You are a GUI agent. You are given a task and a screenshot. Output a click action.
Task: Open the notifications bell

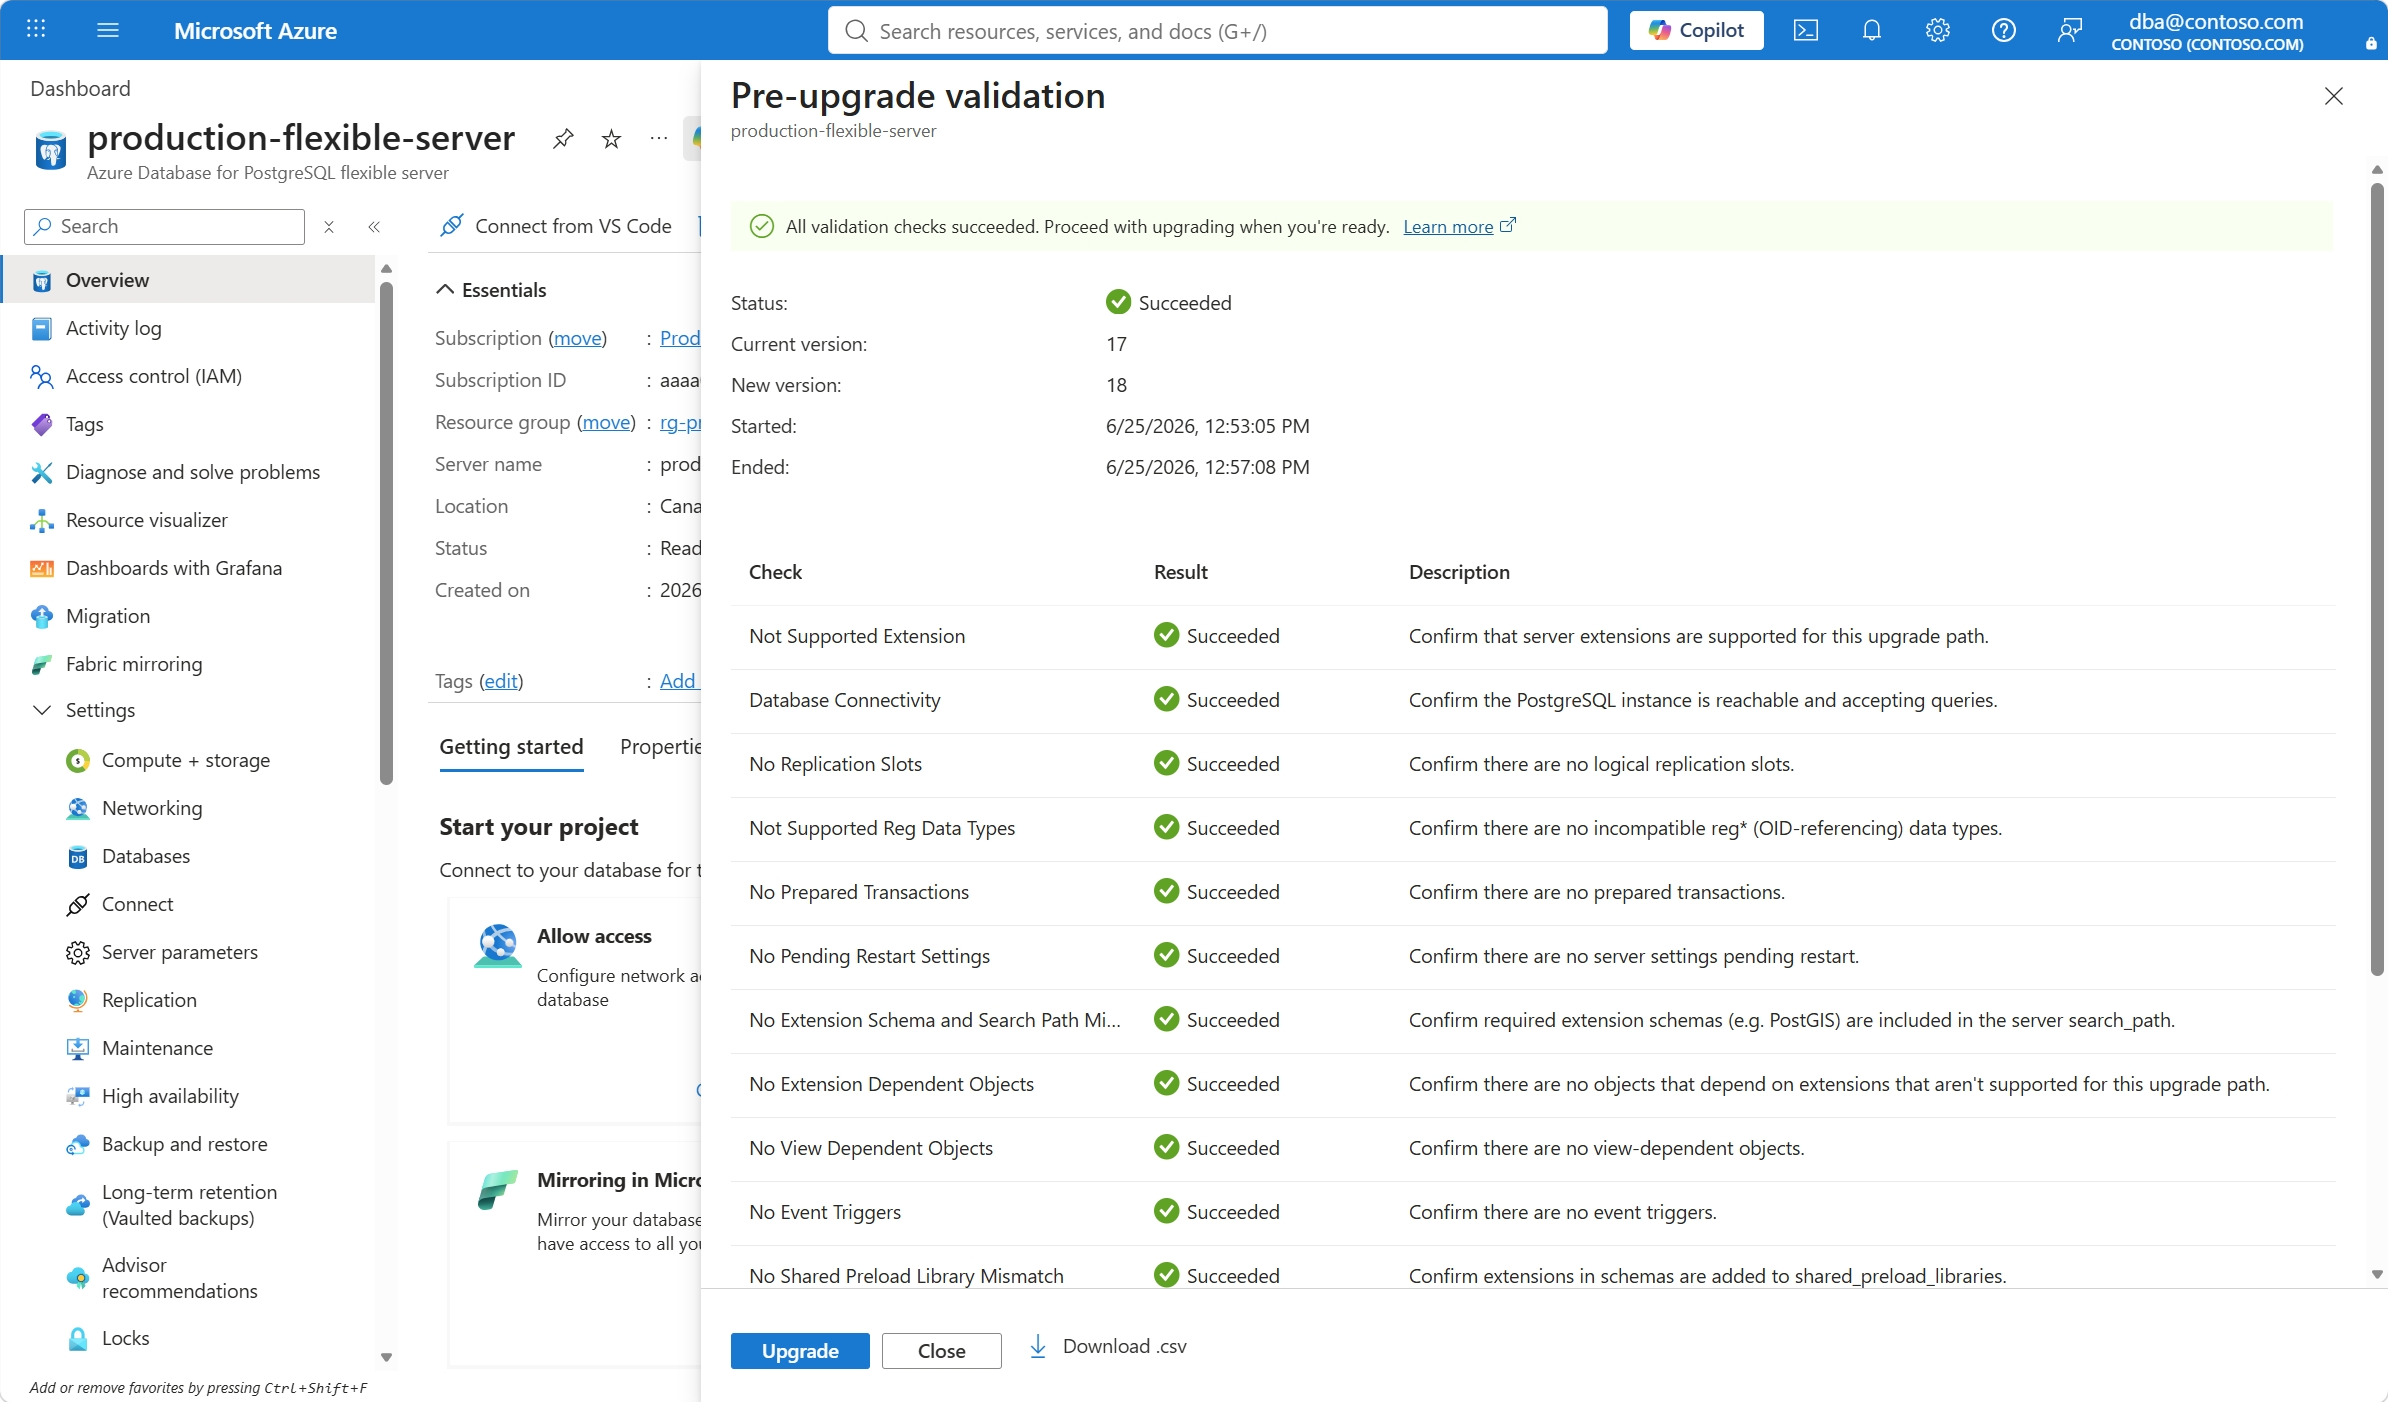click(x=1871, y=31)
